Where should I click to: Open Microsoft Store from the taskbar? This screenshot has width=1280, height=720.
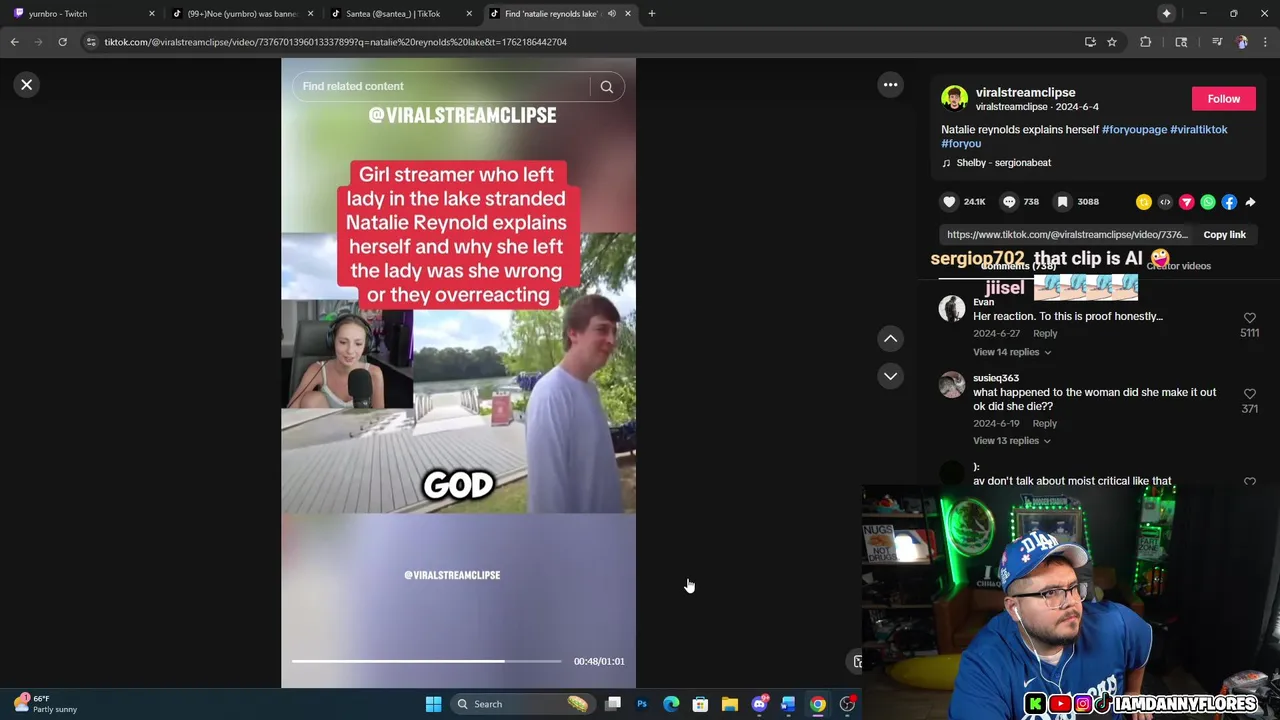(x=700, y=704)
